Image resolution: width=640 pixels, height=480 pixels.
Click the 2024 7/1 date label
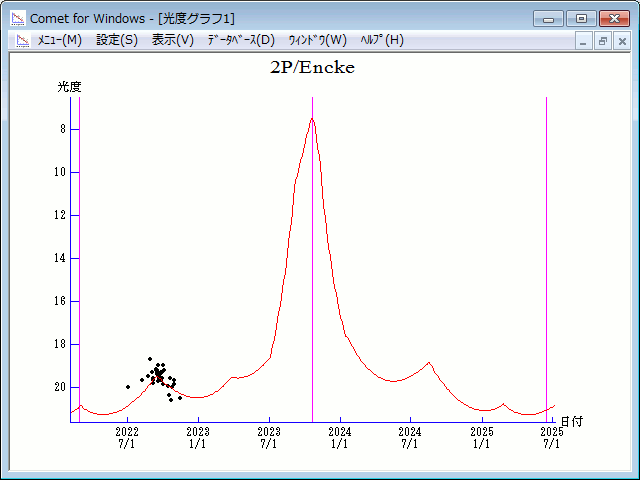pyautogui.click(x=410, y=438)
